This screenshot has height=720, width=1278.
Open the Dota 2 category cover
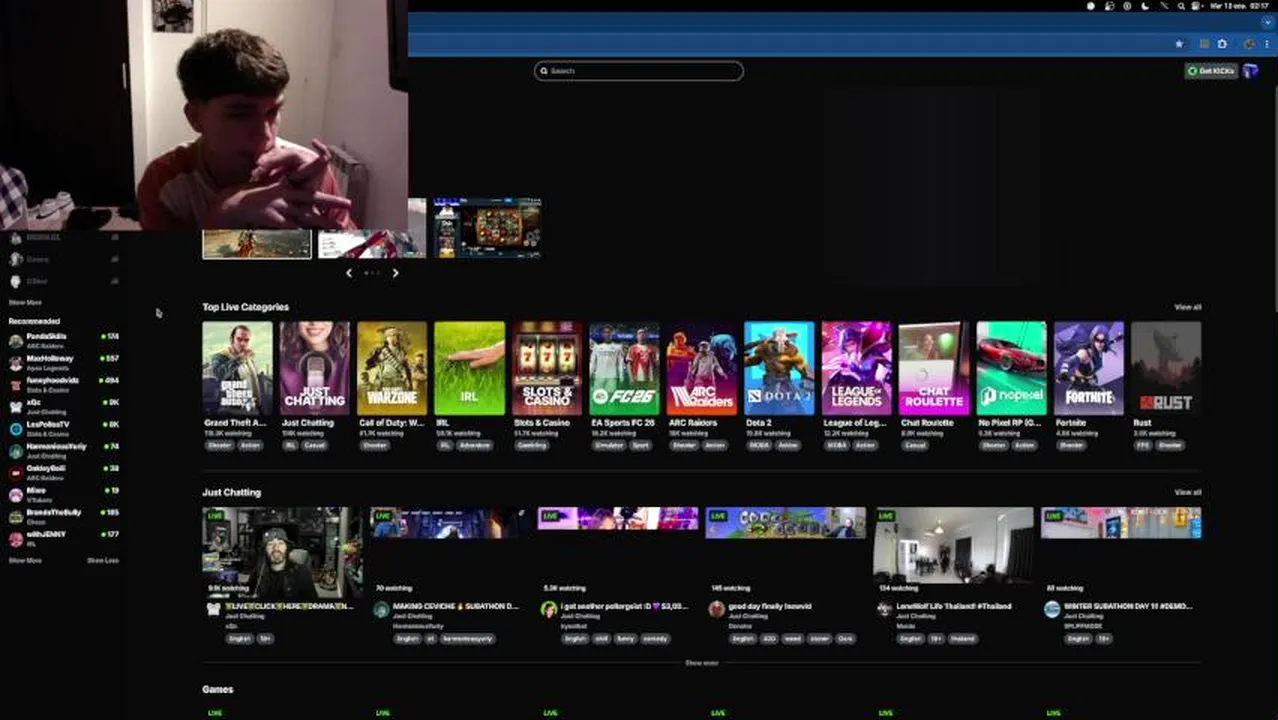point(779,368)
